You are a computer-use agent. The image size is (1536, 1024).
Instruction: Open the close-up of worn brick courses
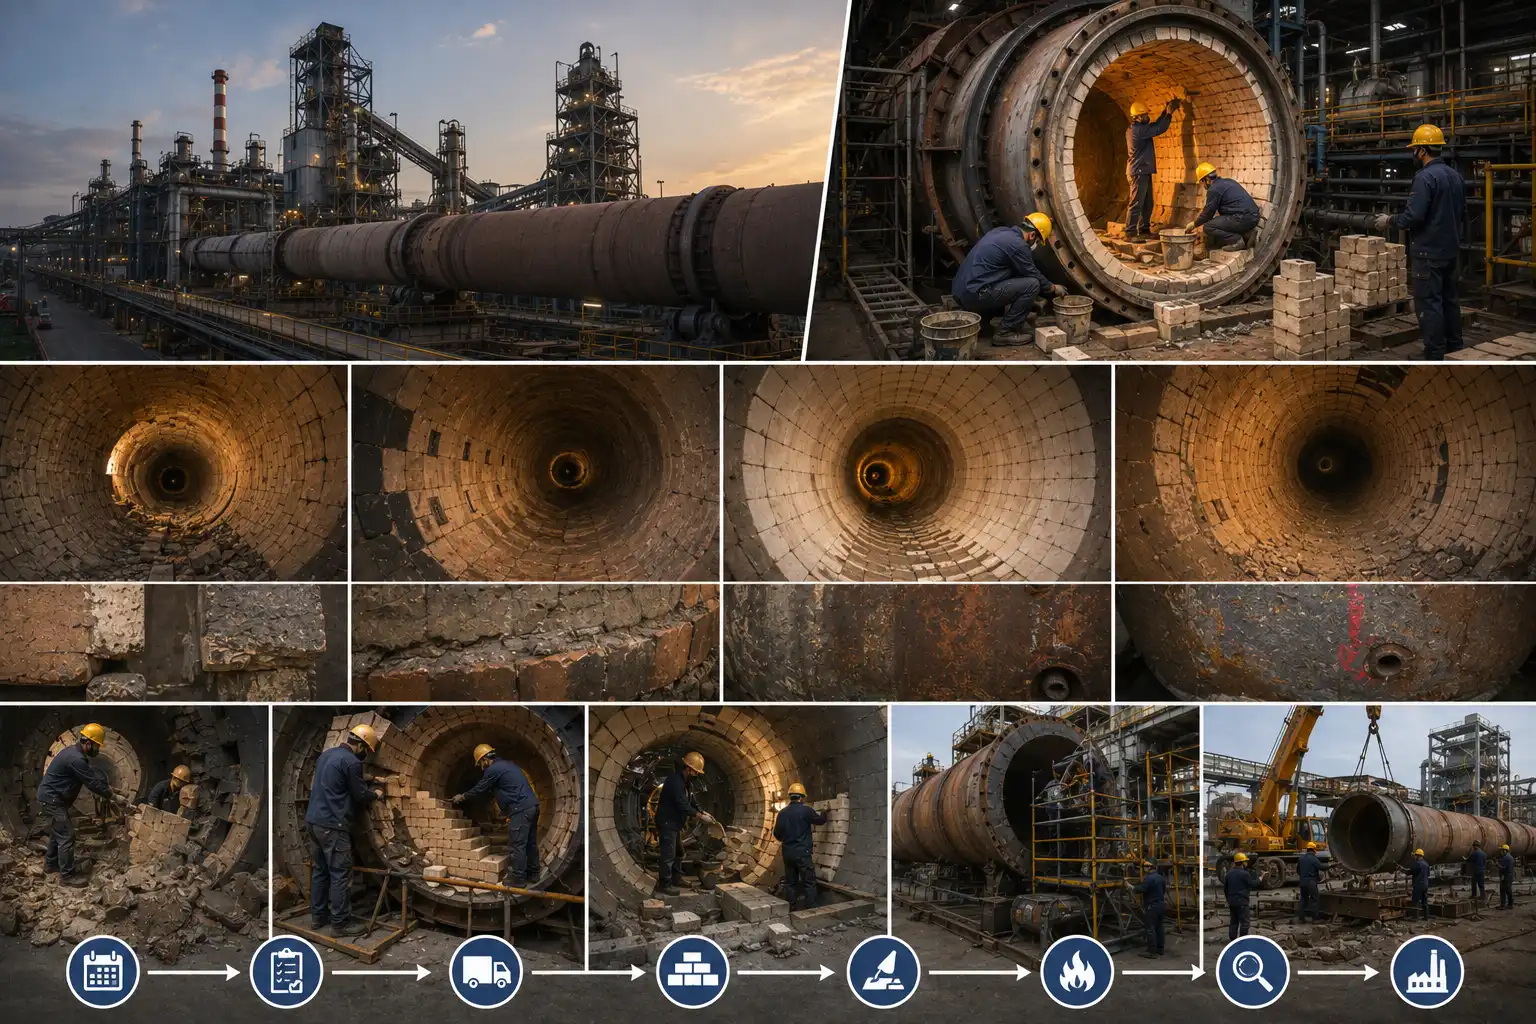pyautogui.click(x=535, y=643)
